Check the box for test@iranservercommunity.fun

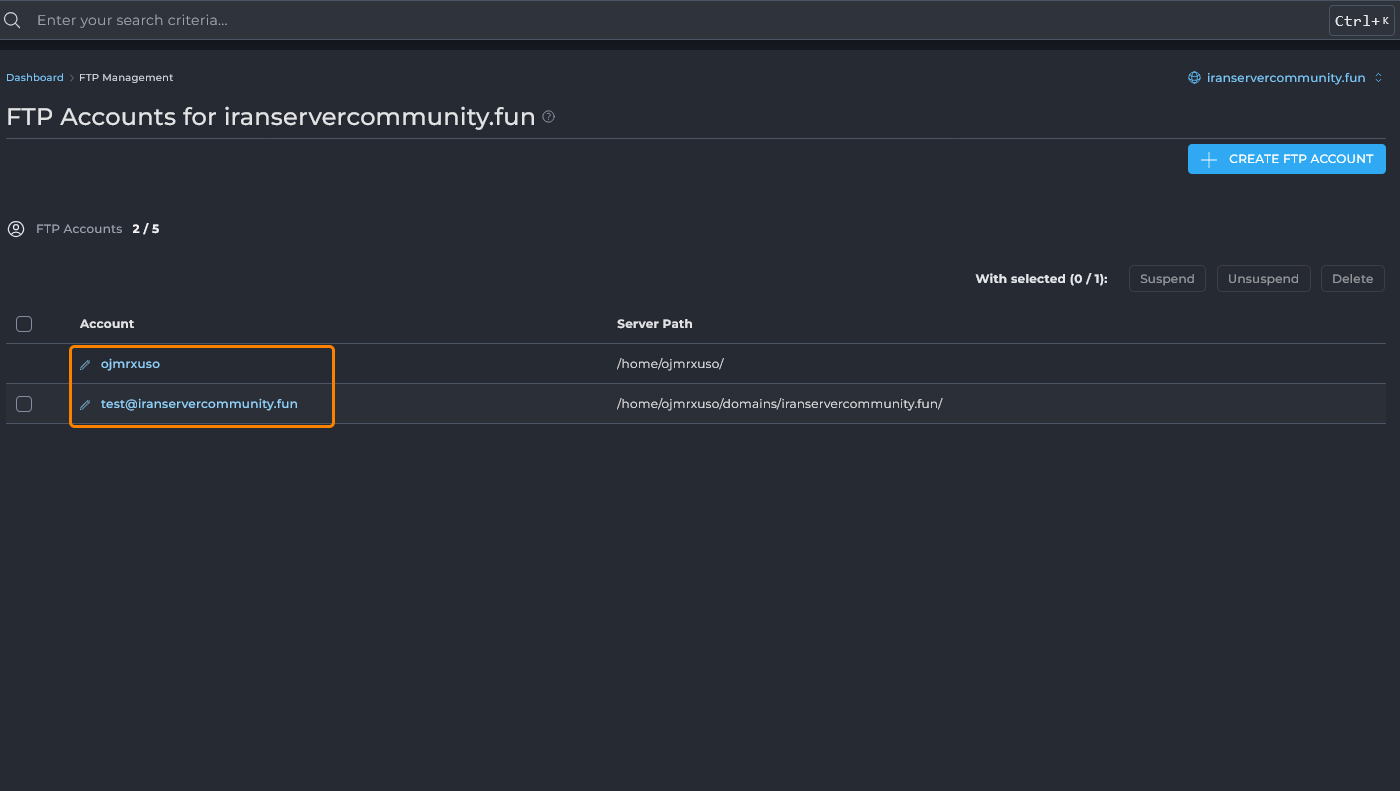24,404
